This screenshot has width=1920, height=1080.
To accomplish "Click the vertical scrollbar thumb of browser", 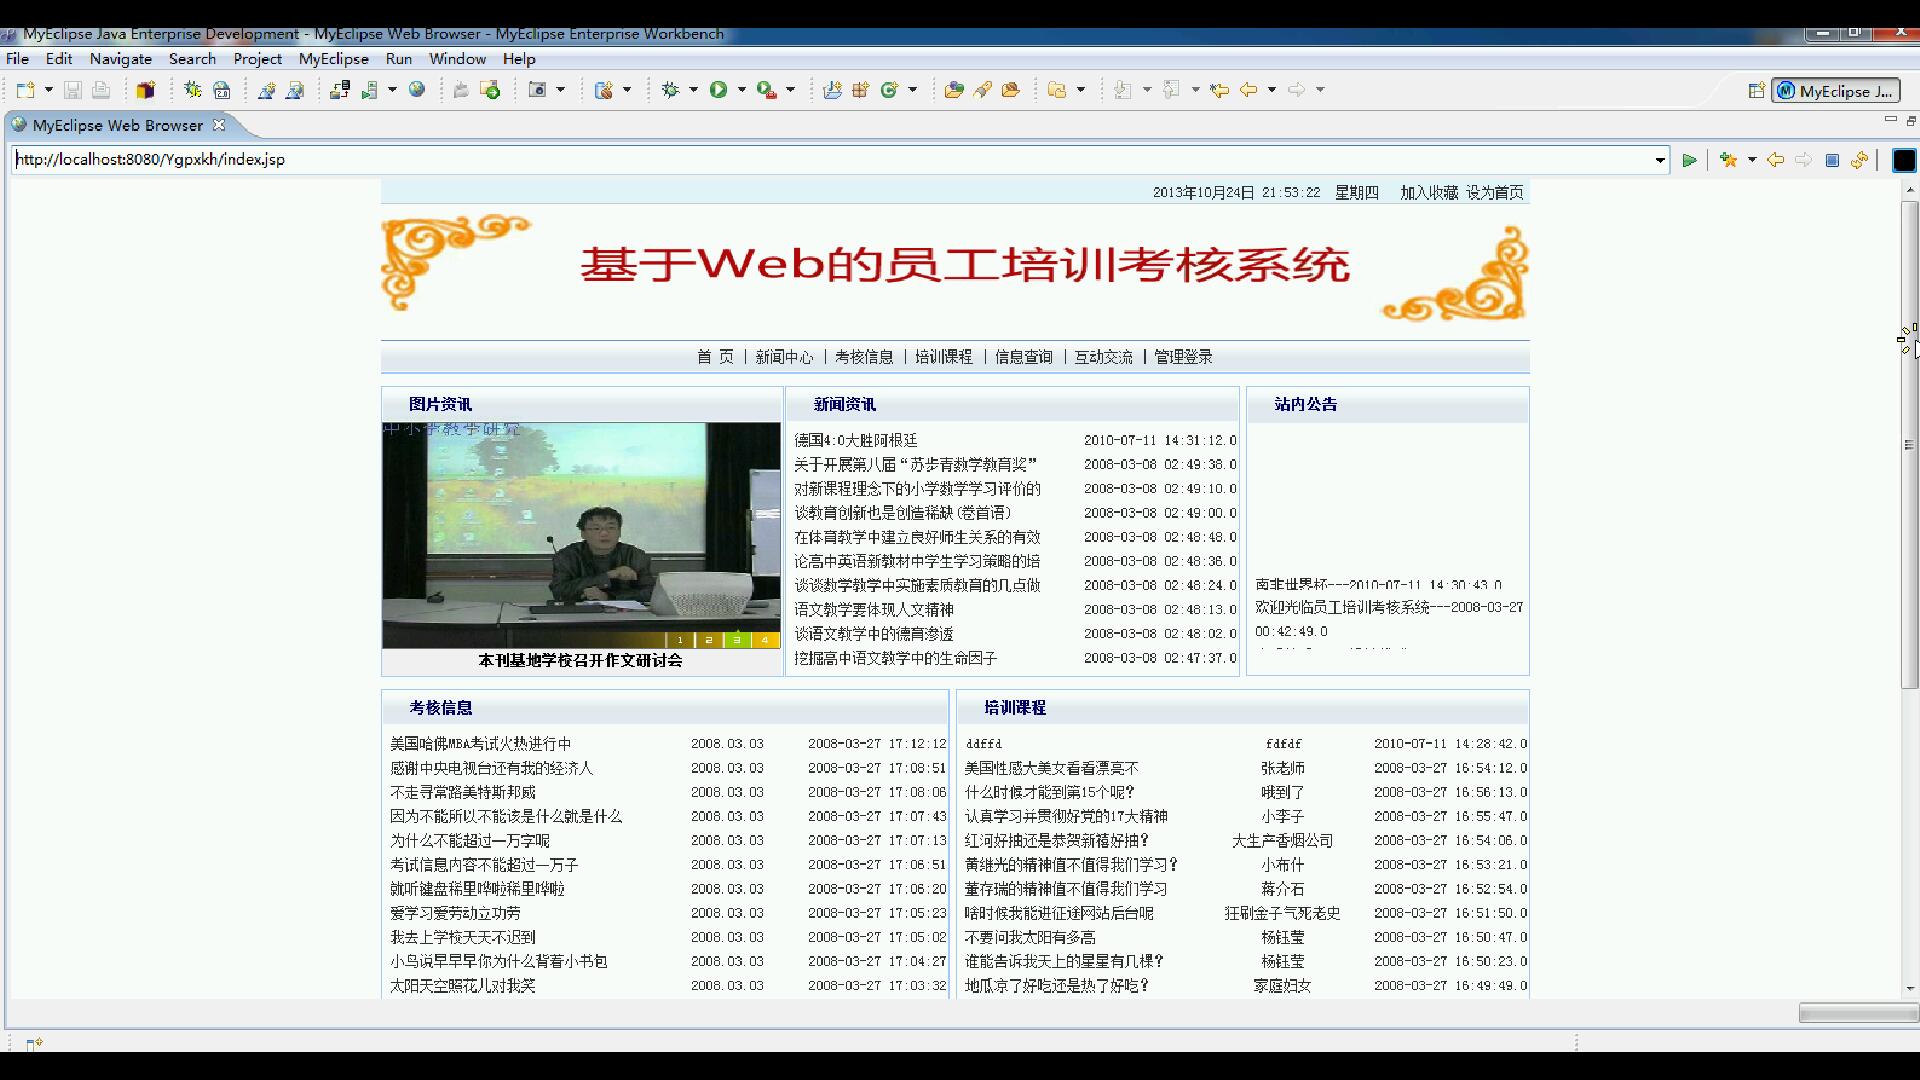I will (1910, 445).
